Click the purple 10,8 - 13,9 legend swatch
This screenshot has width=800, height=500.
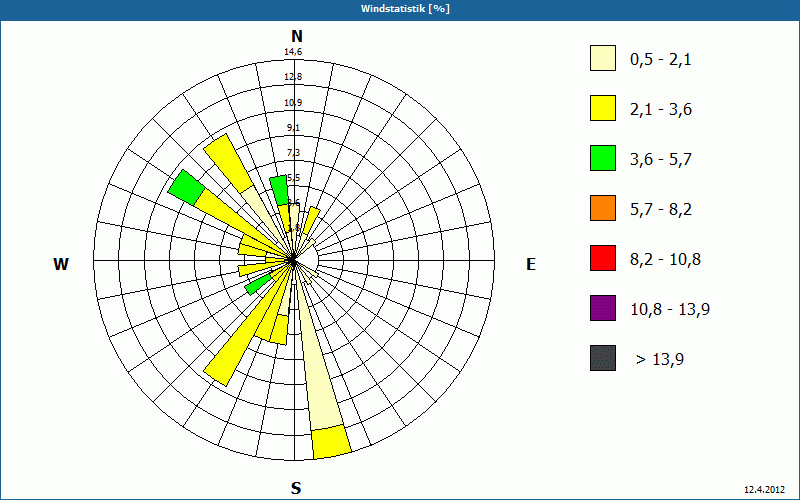pos(603,308)
